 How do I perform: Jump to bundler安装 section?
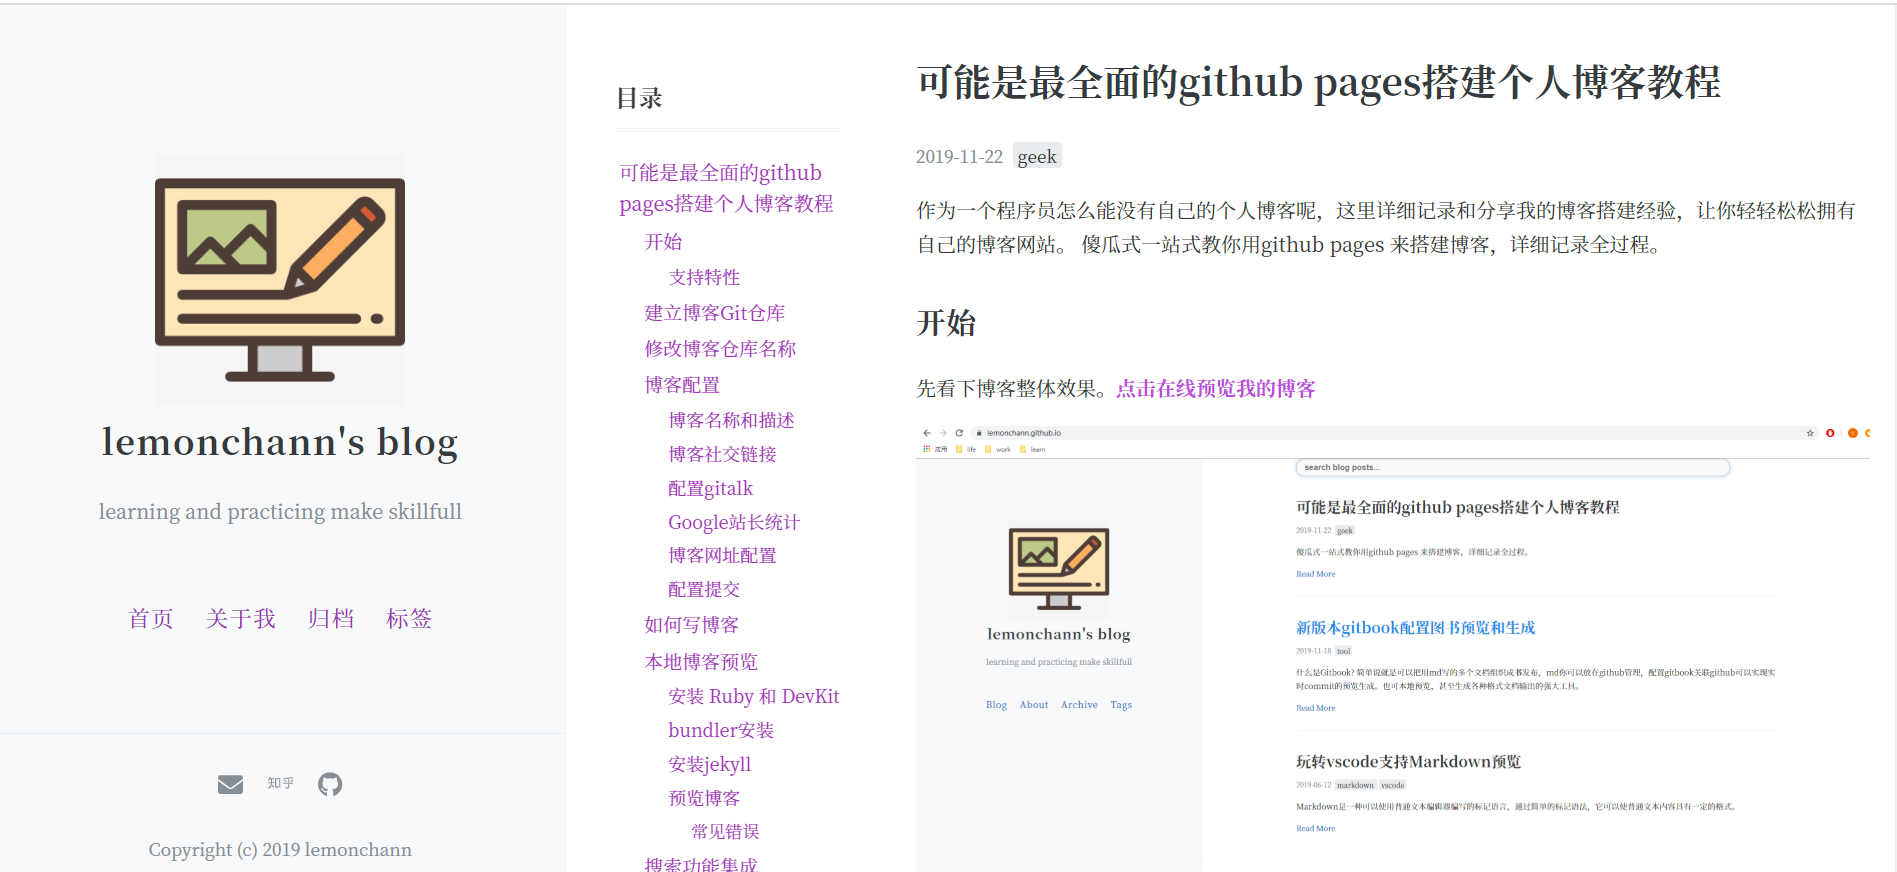[x=721, y=730]
